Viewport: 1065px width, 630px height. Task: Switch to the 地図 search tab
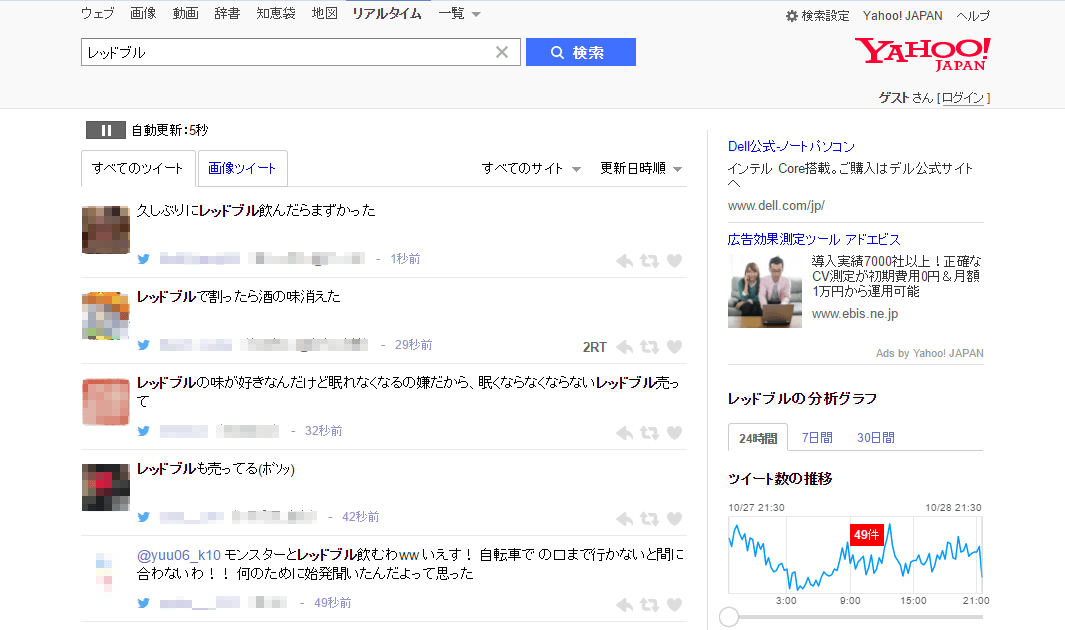325,14
